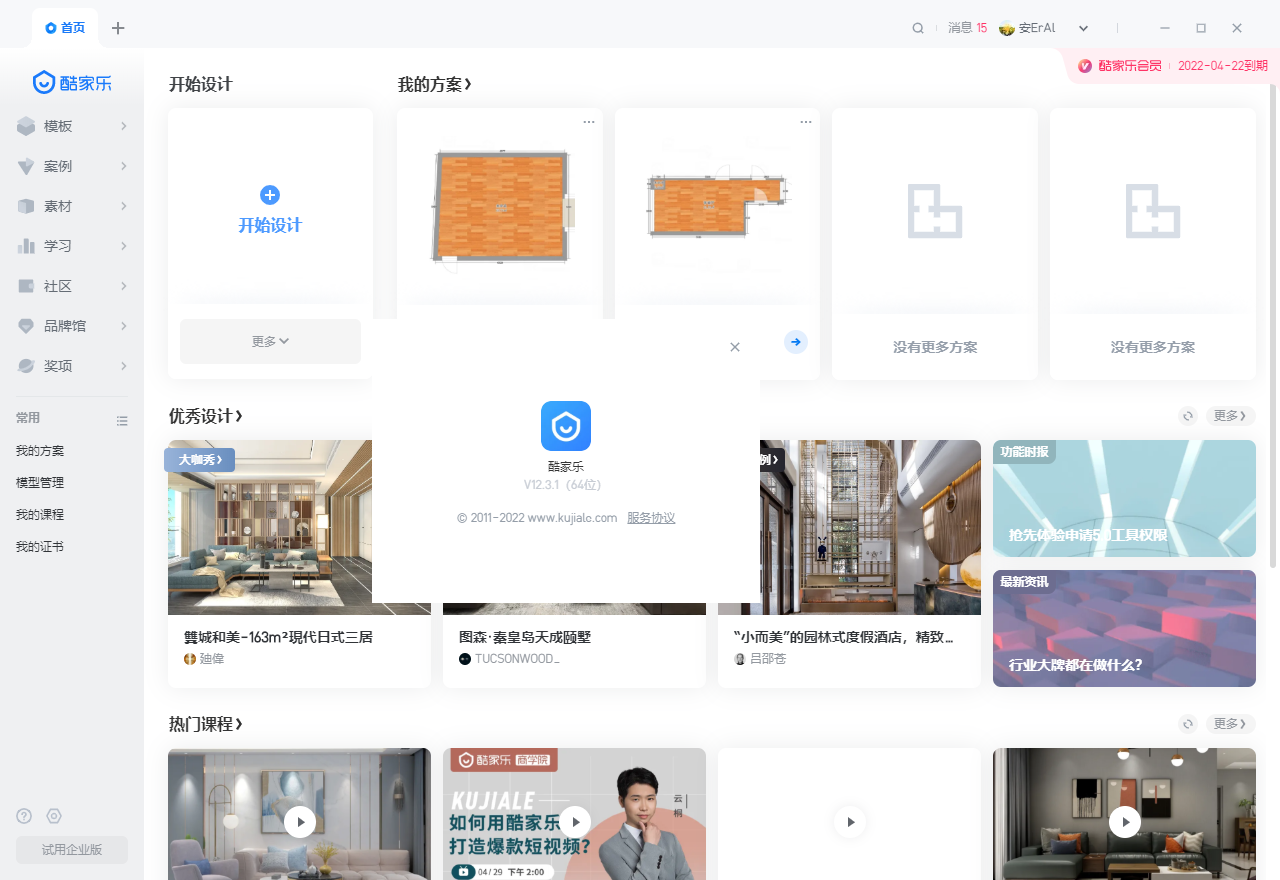Play the first course video
This screenshot has height=880, width=1280.
(300, 822)
